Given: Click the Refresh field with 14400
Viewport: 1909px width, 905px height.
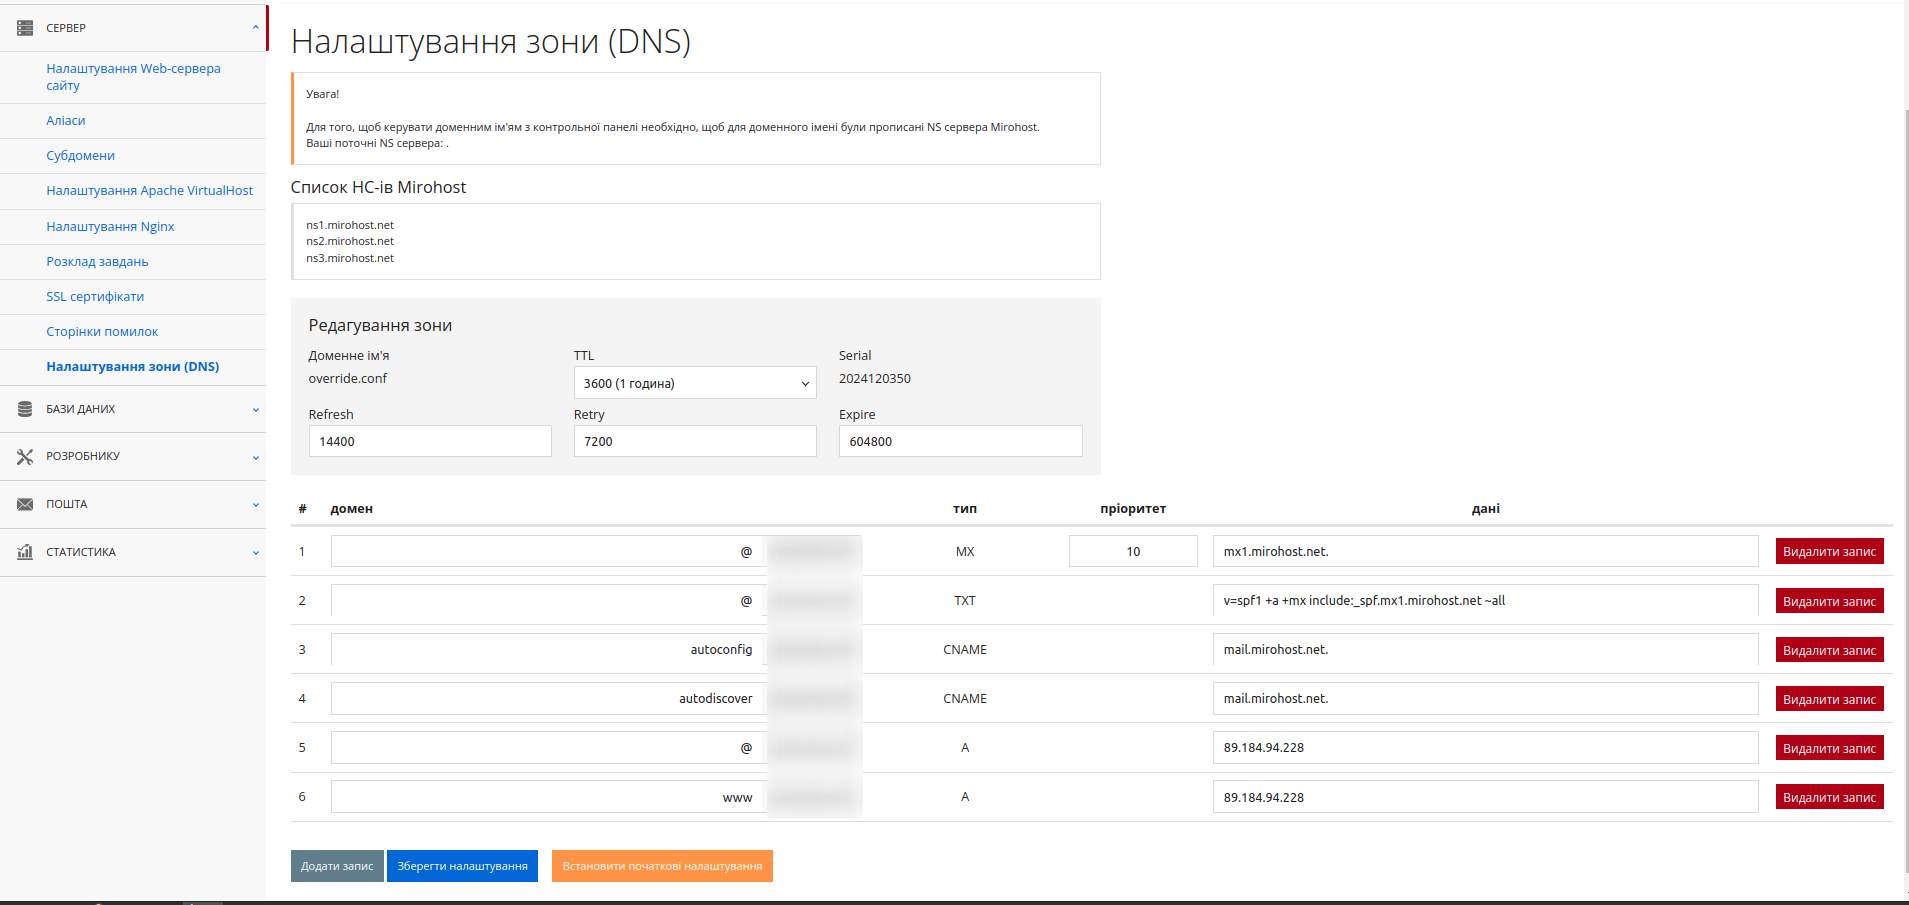Looking at the screenshot, I should (x=430, y=441).
